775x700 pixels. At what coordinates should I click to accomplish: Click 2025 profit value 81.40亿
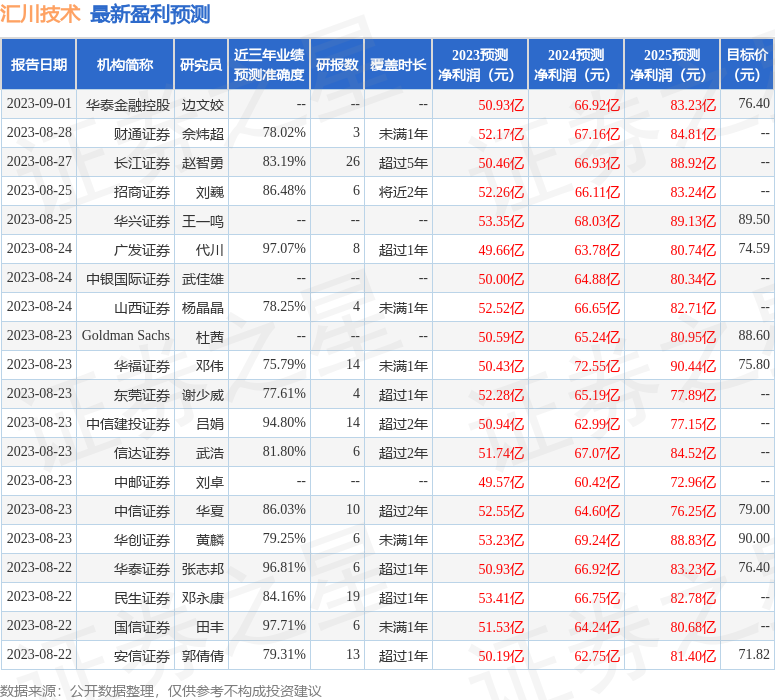[693, 656]
